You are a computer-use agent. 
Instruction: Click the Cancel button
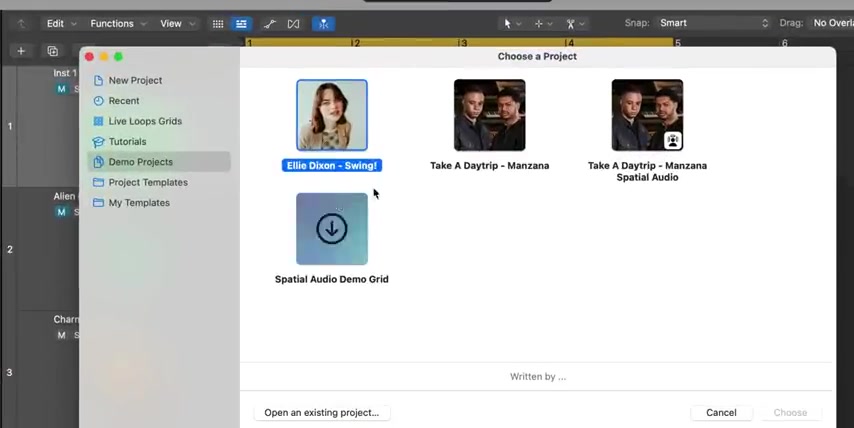(x=721, y=413)
